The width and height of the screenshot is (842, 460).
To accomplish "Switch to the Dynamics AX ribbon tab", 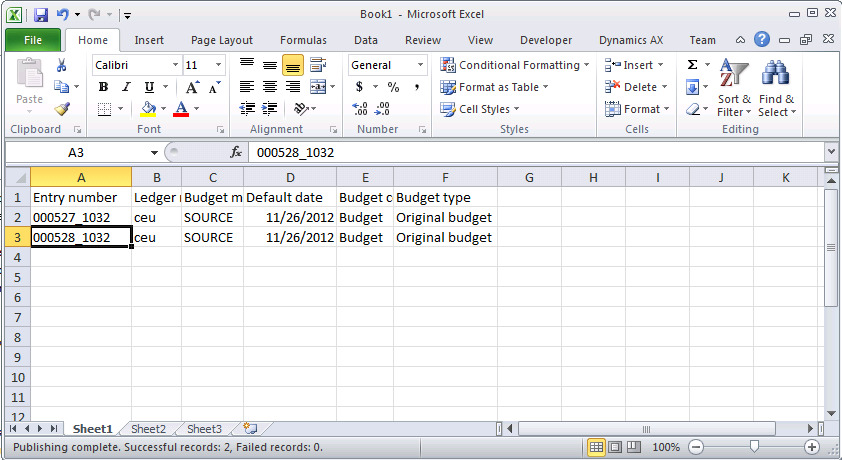I will [630, 40].
